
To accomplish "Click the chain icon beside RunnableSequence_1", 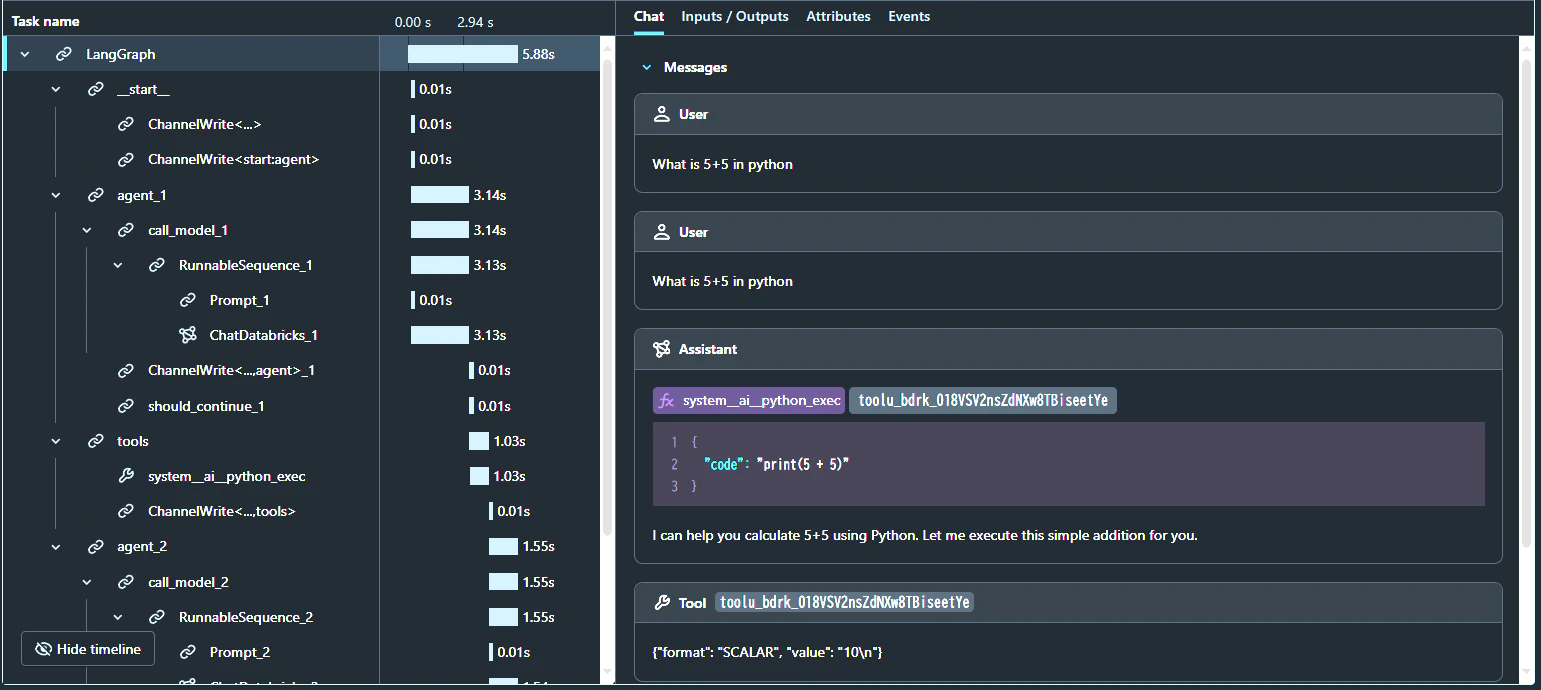I will [x=157, y=265].
